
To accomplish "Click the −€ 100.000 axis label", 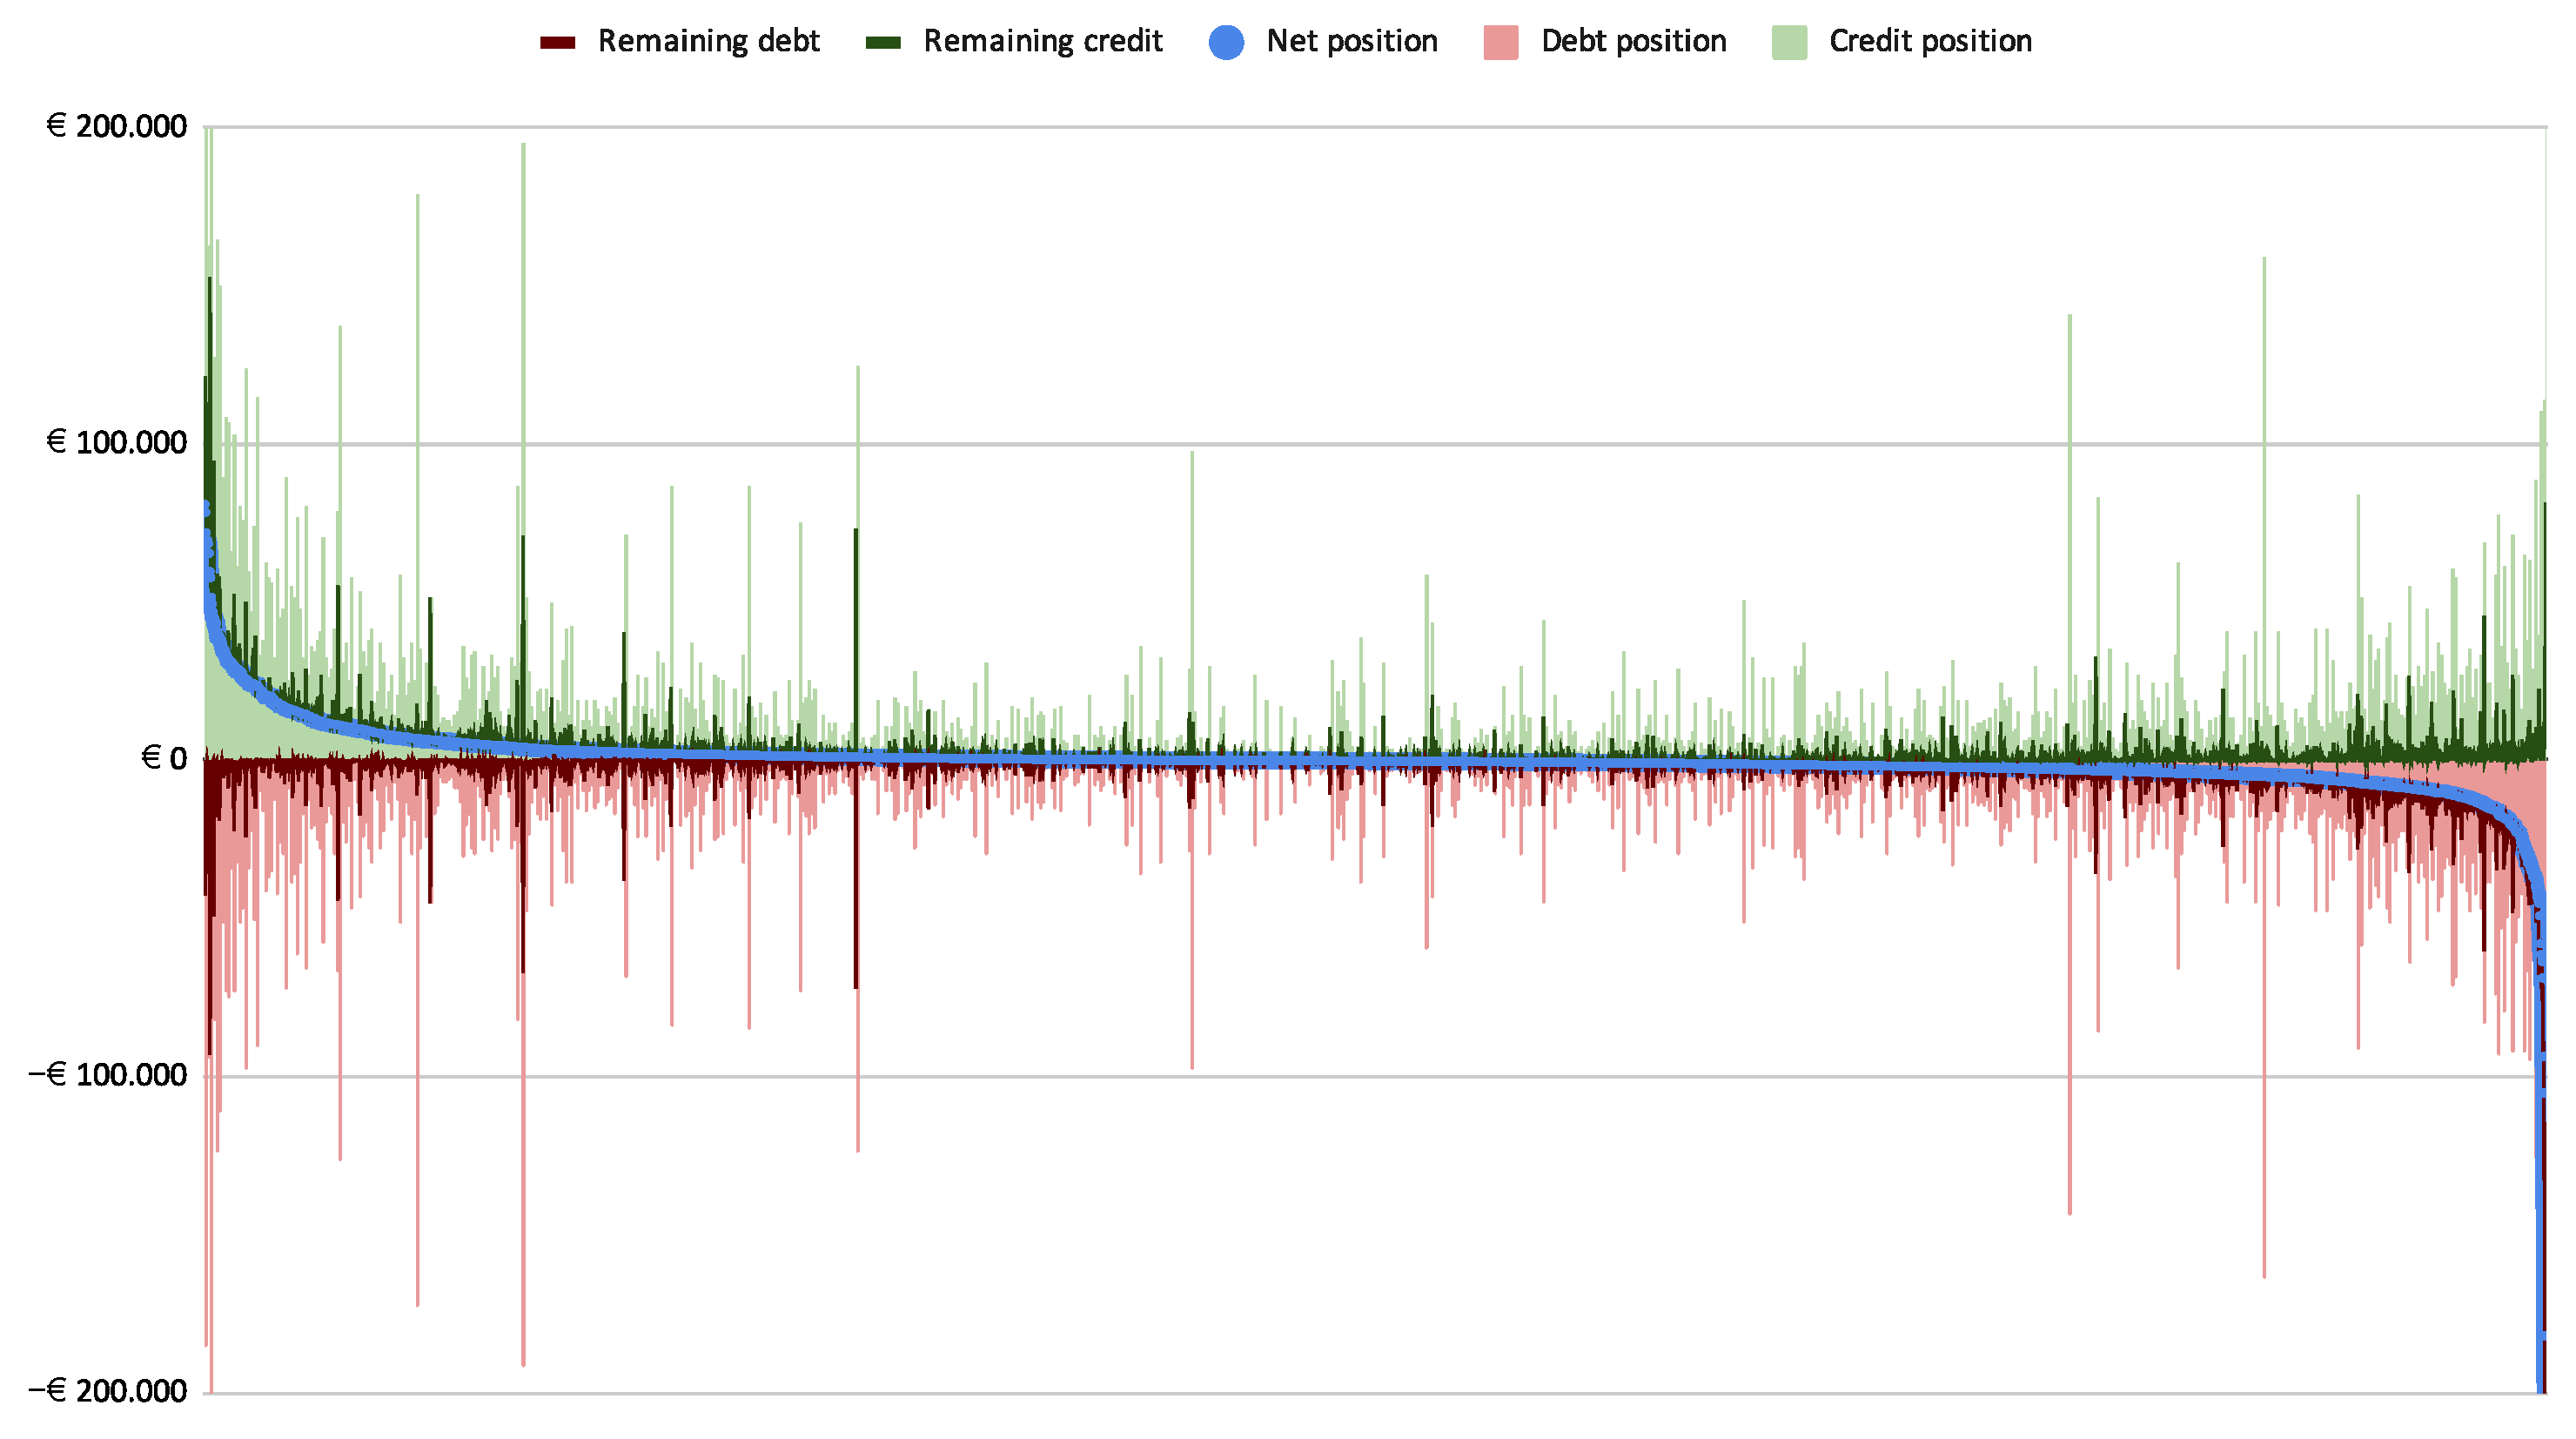I will pyautogui.click(x=108, y=1076).
